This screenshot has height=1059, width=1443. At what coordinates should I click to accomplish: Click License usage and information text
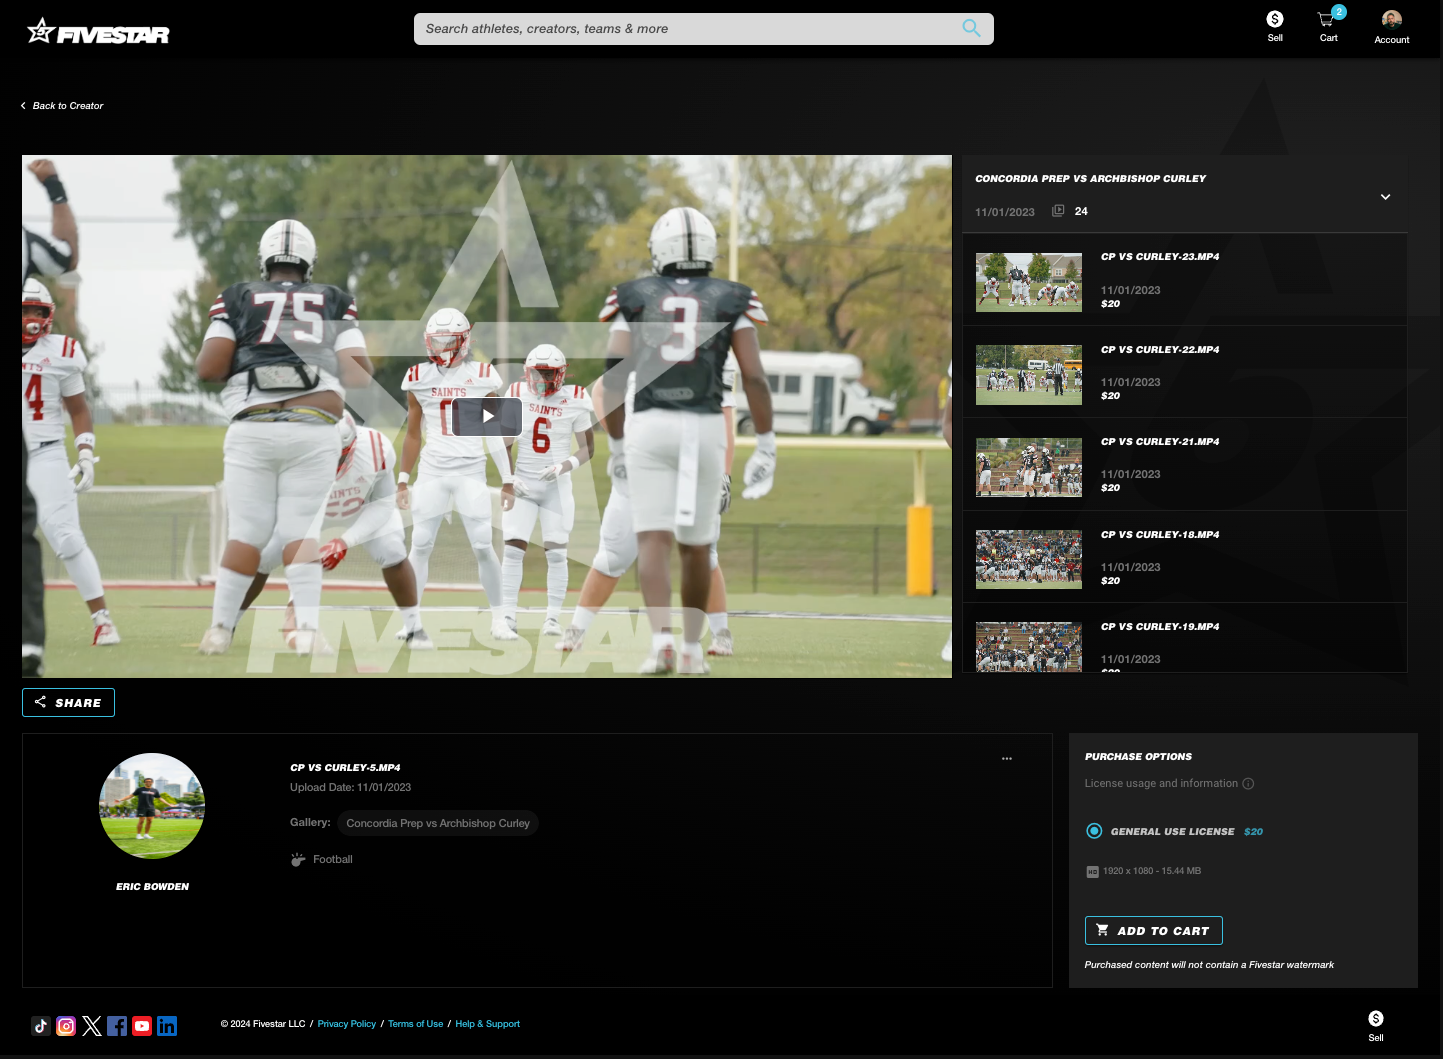1161,784
